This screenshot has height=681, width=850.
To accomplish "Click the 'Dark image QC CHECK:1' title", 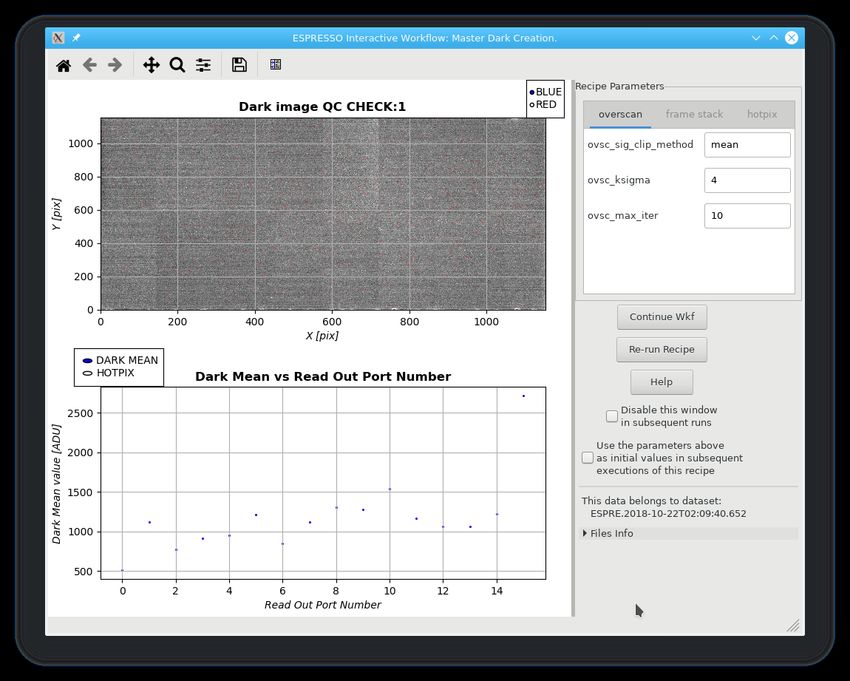I will [322, 106].
